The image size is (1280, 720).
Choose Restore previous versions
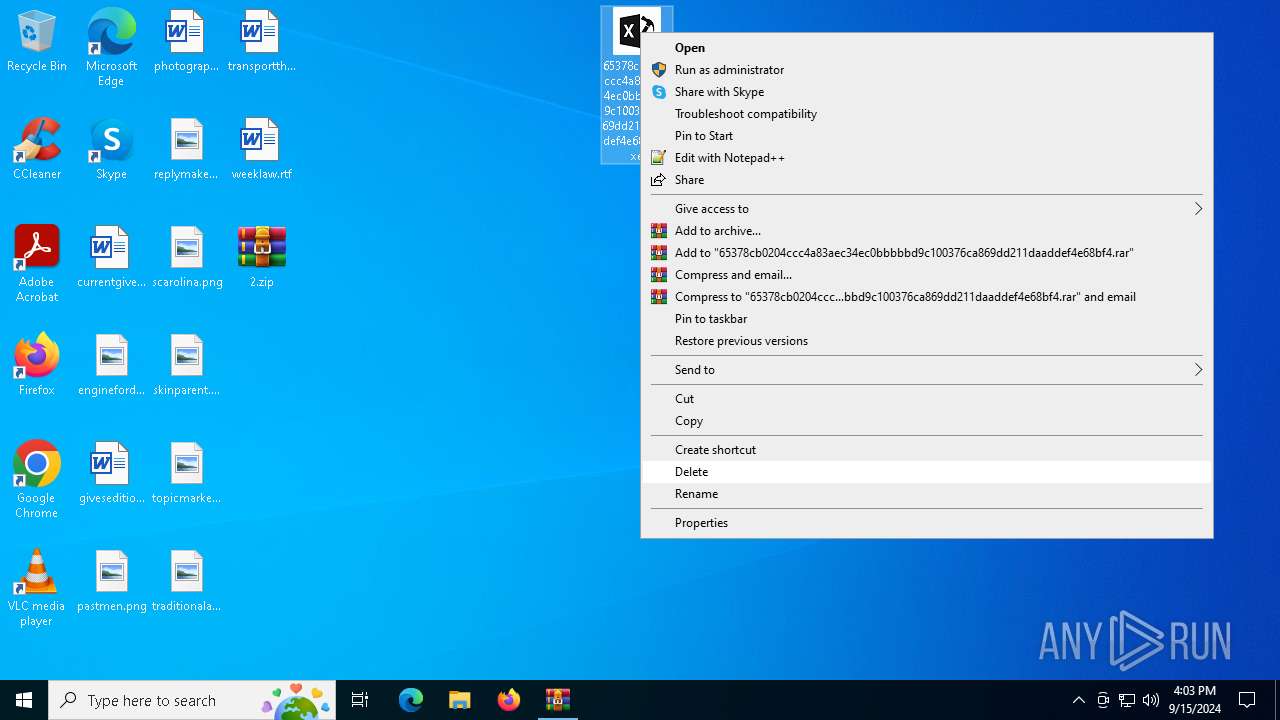(927, 341)
